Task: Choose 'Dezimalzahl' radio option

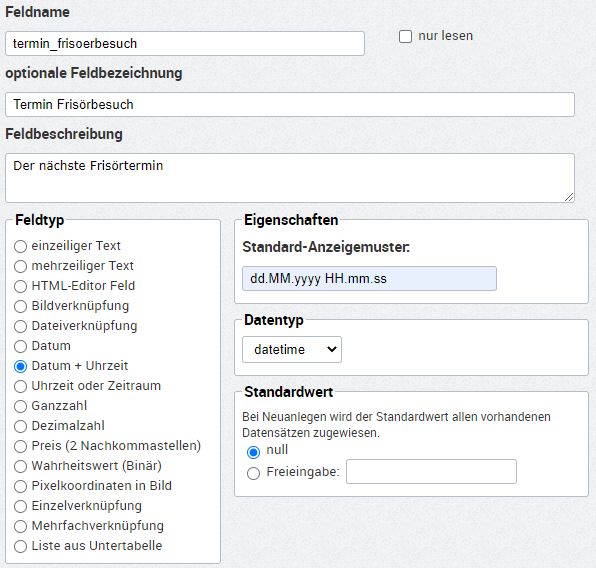Action: (20, 426)
